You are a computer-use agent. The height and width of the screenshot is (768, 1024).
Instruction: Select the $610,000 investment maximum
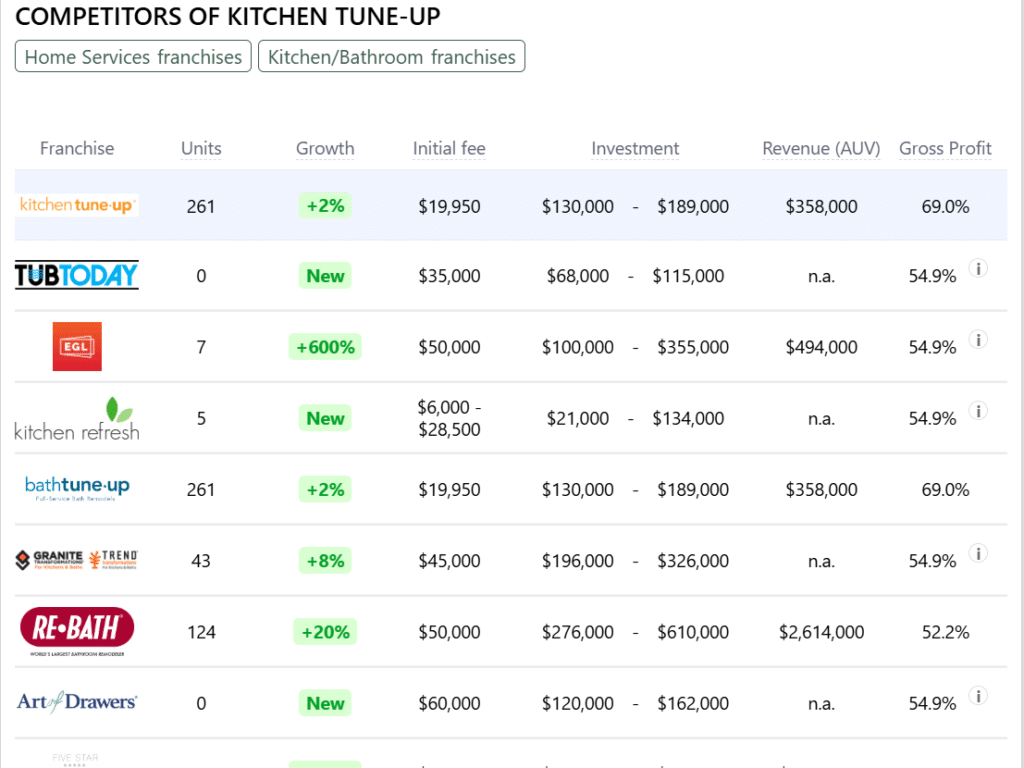[693, 632]
